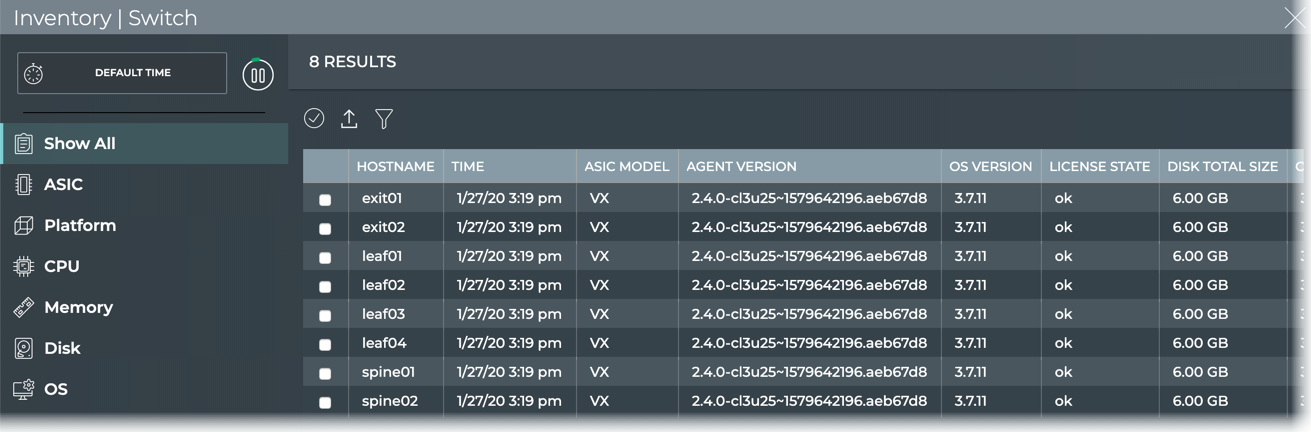
Task: Check the spine02 row checkbox
Action: [x=325, y=403]
